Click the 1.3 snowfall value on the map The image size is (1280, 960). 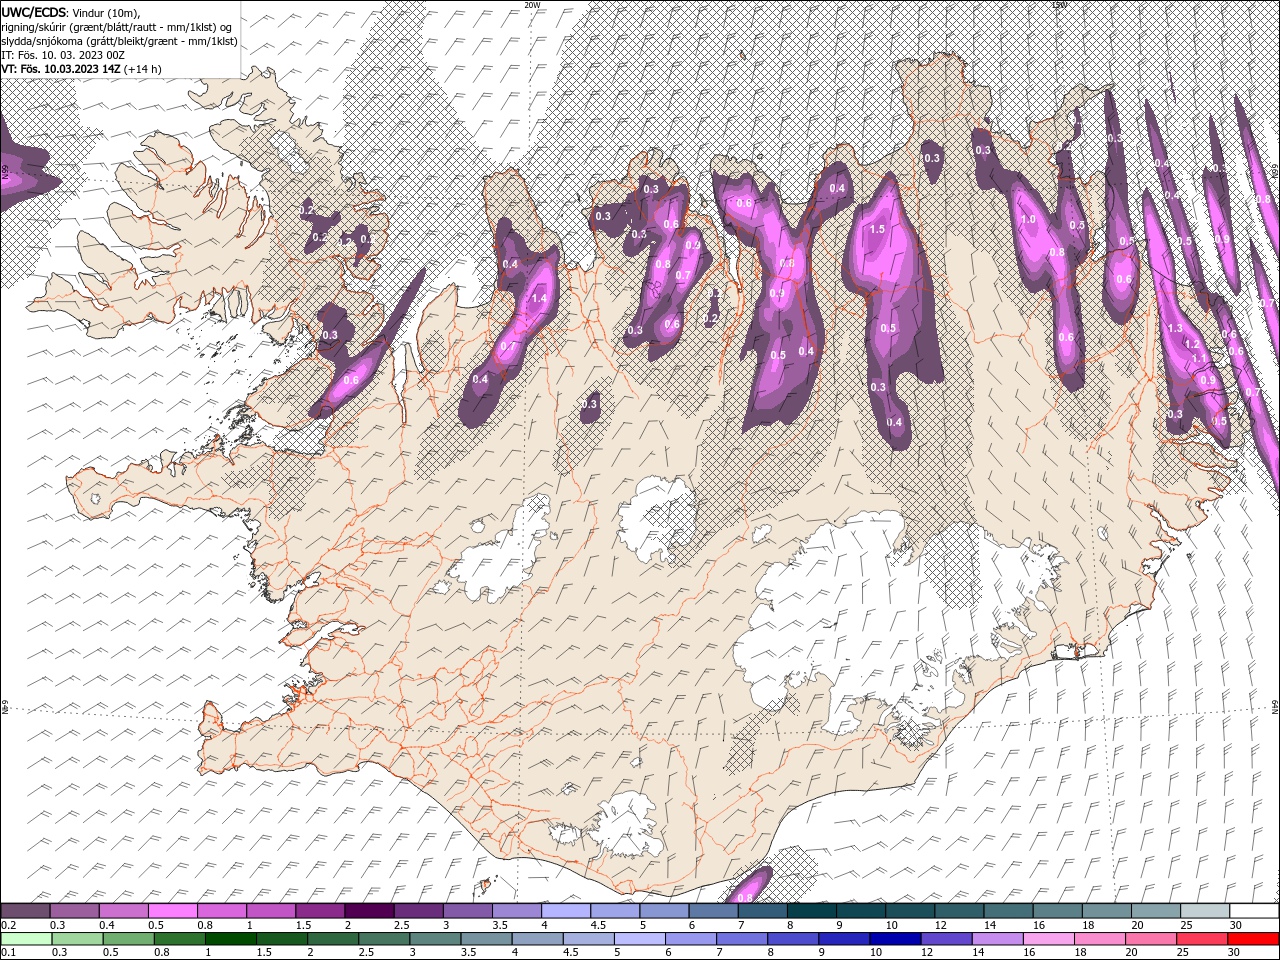(1175, 328)
